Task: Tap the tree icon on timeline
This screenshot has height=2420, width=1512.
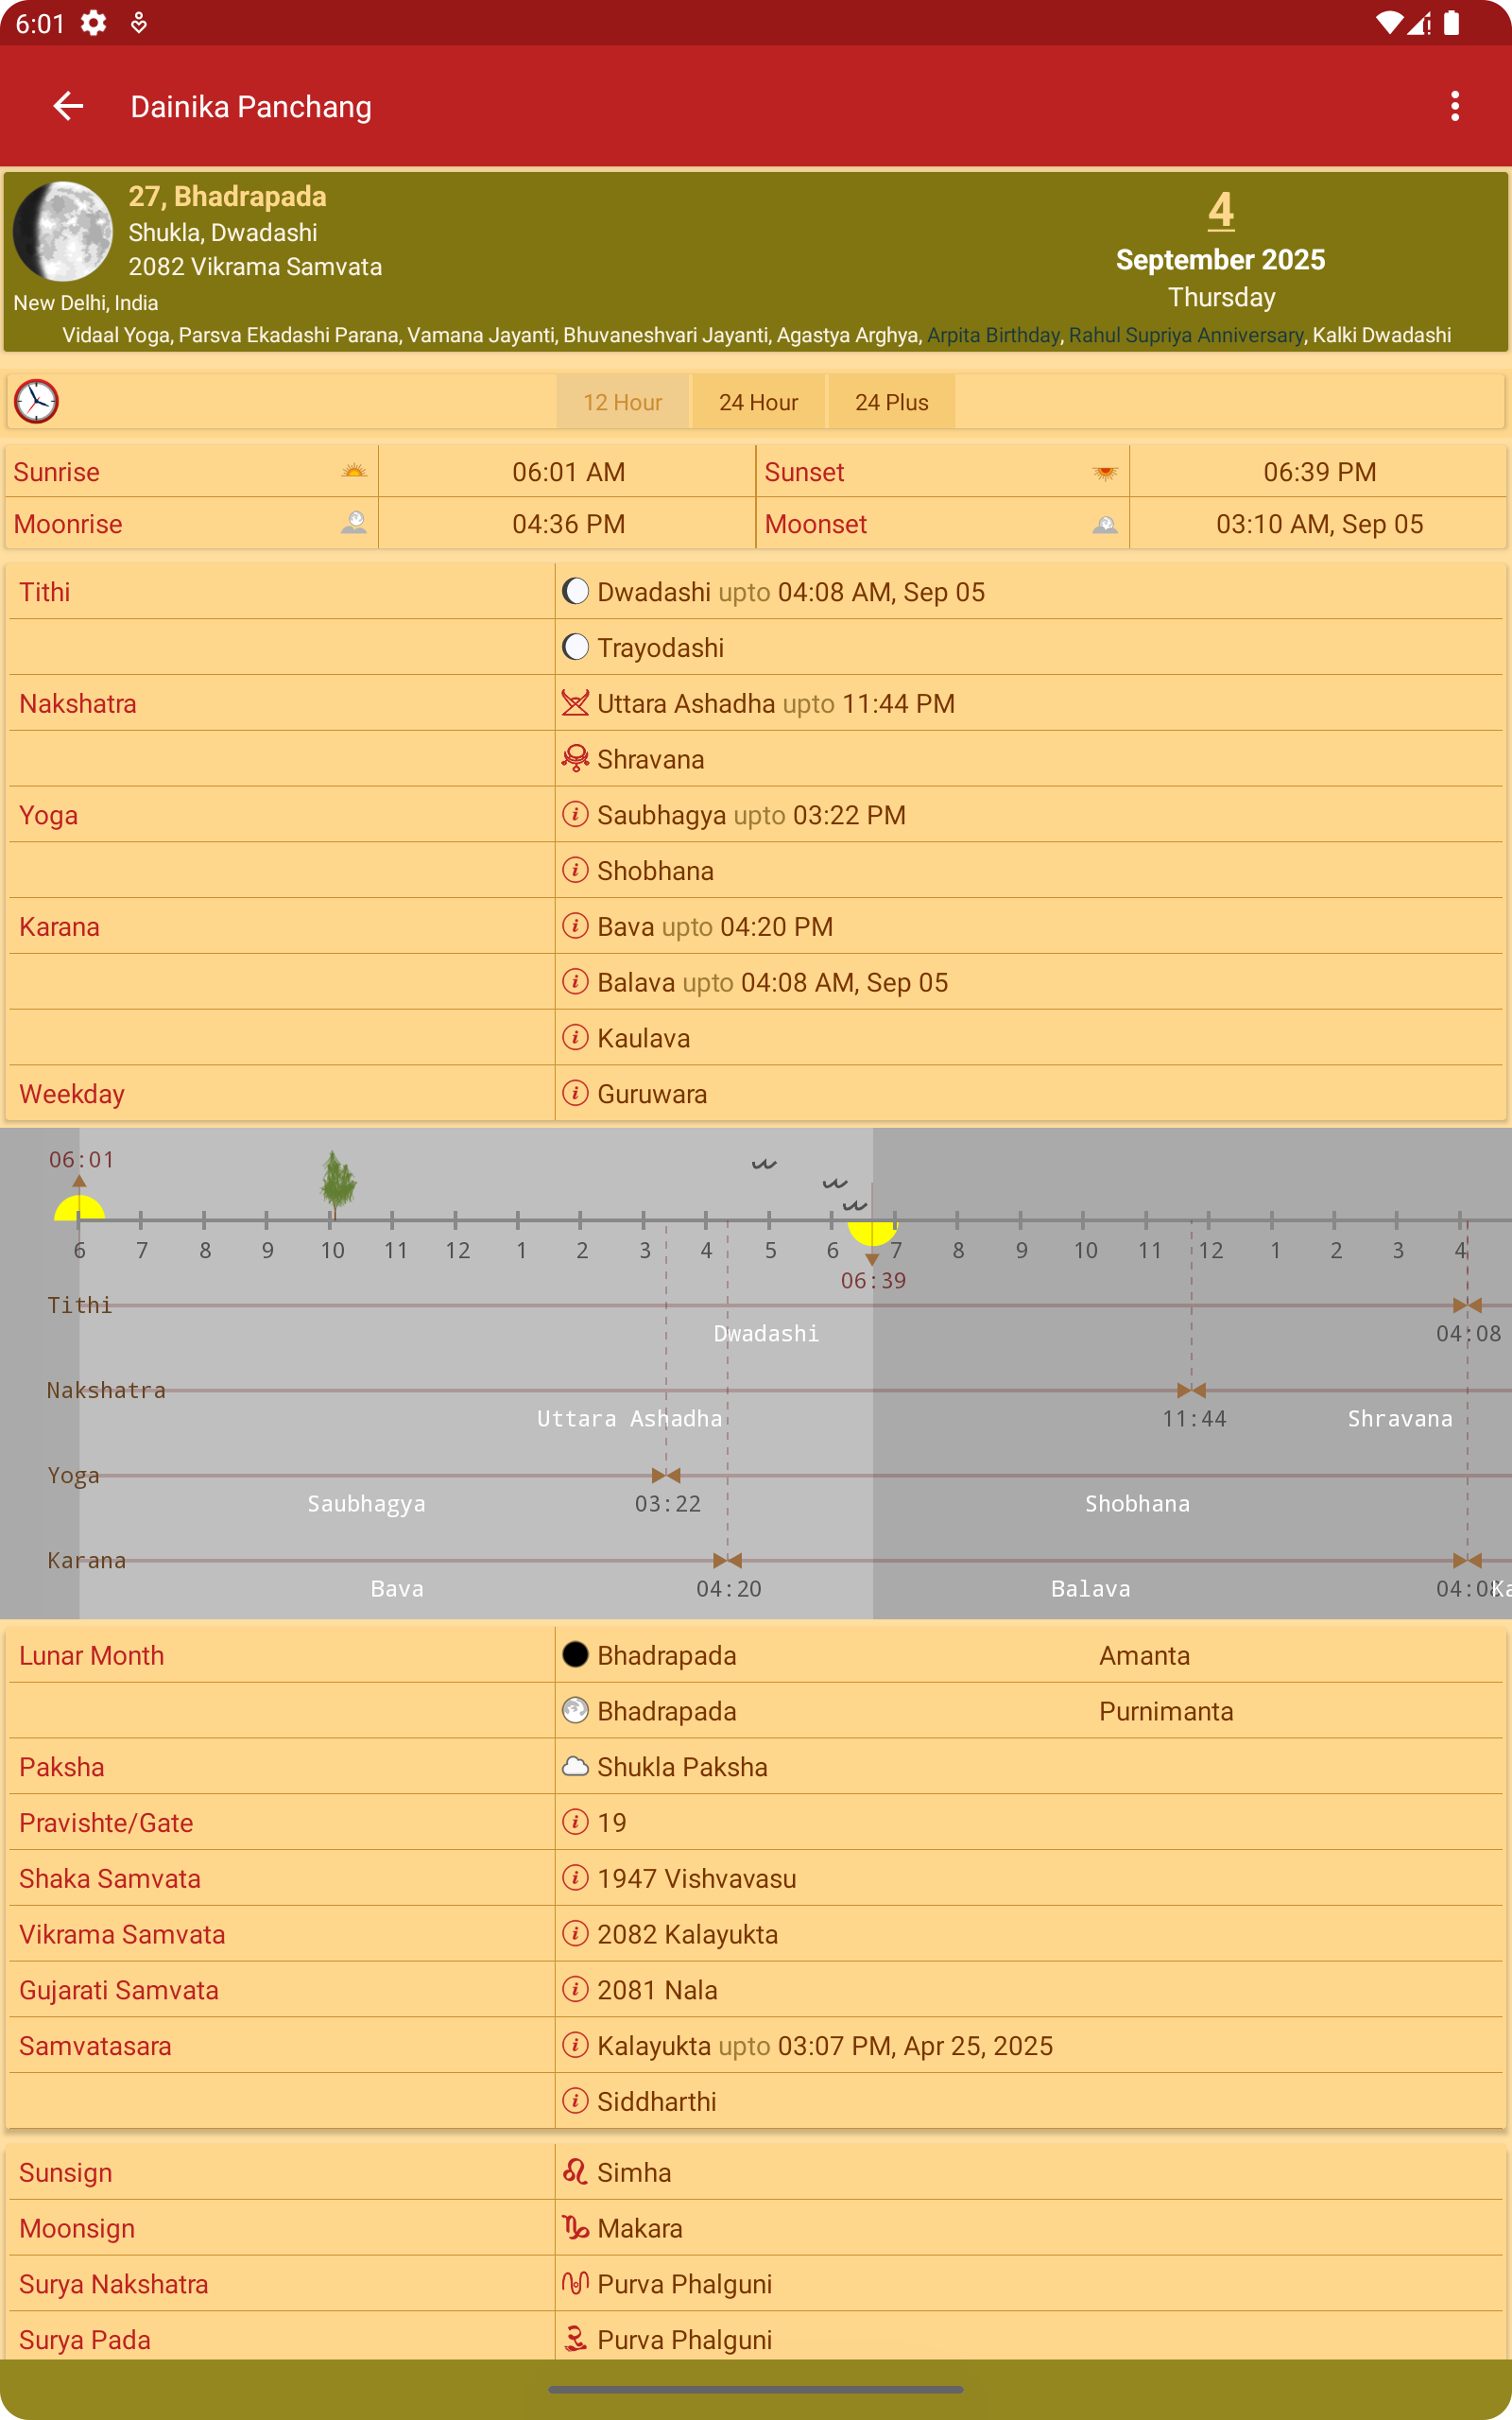Action: tap(338, 1182)
